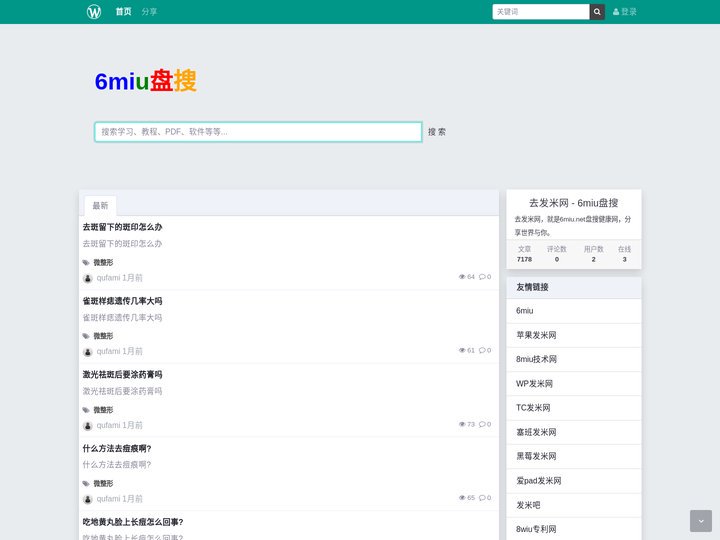
Task: Click the magnifier search icon button
Action: (x=597, y=11)
